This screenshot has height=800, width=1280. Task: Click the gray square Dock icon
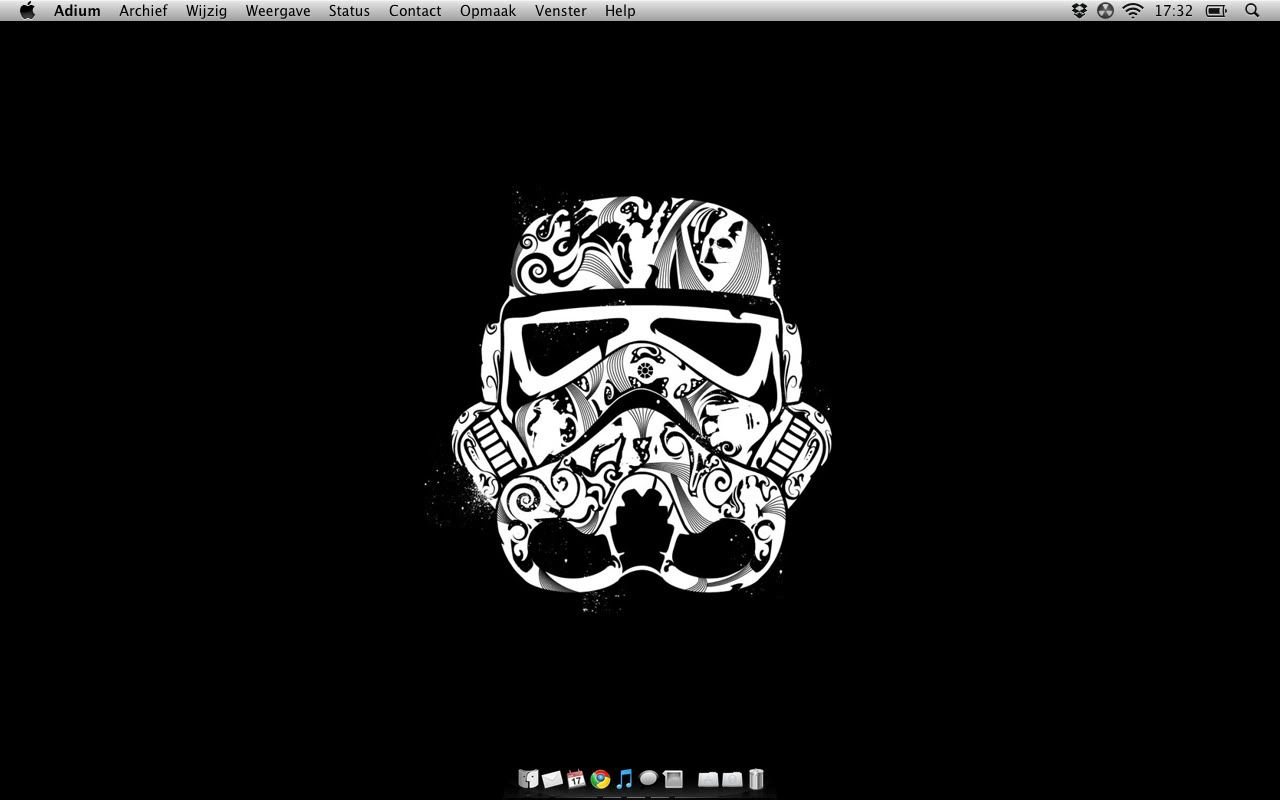click(x=673, y=779)
